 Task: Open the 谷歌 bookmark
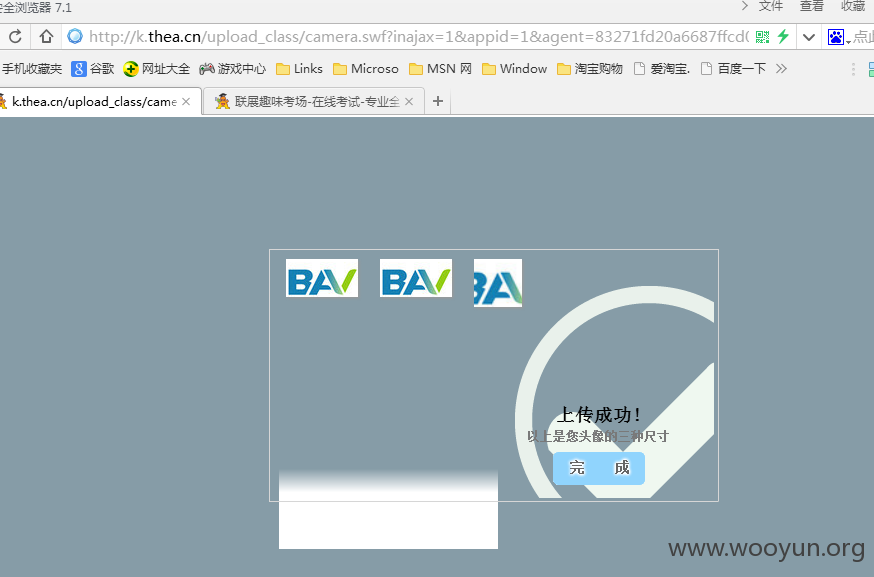click(x=93, y=69)
